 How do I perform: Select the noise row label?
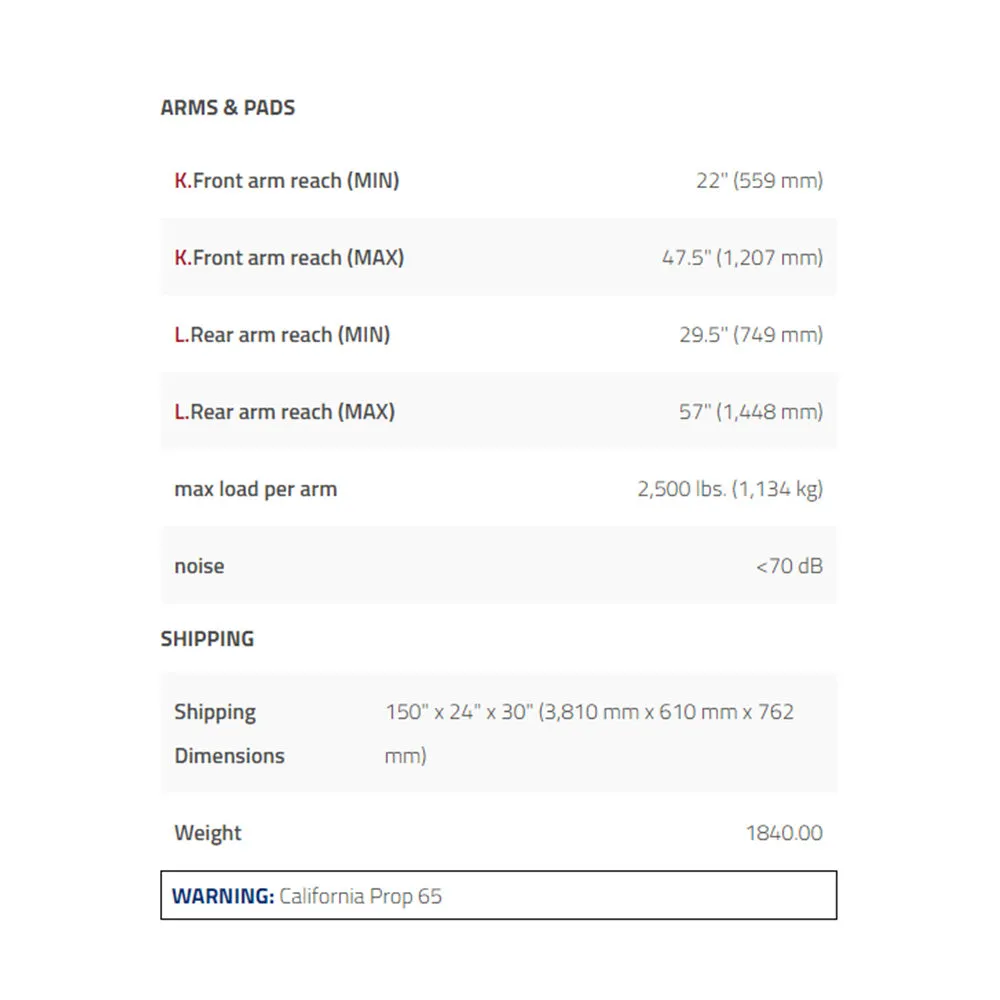199,566
